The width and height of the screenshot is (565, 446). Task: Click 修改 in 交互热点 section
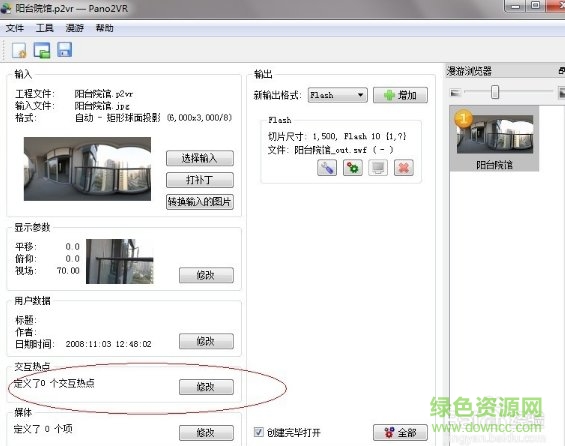pyautogui.click(x=206, y=387)
